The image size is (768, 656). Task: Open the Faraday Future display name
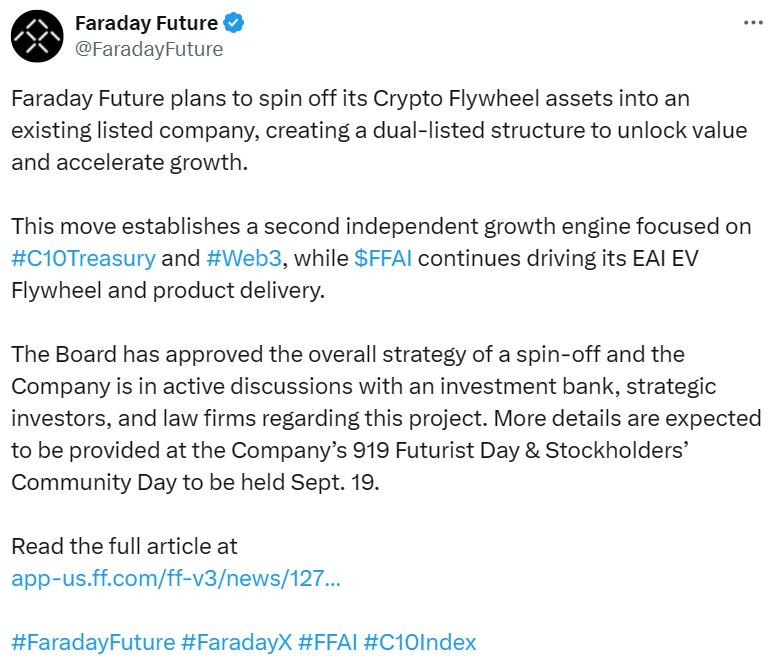tap(147, 23)
